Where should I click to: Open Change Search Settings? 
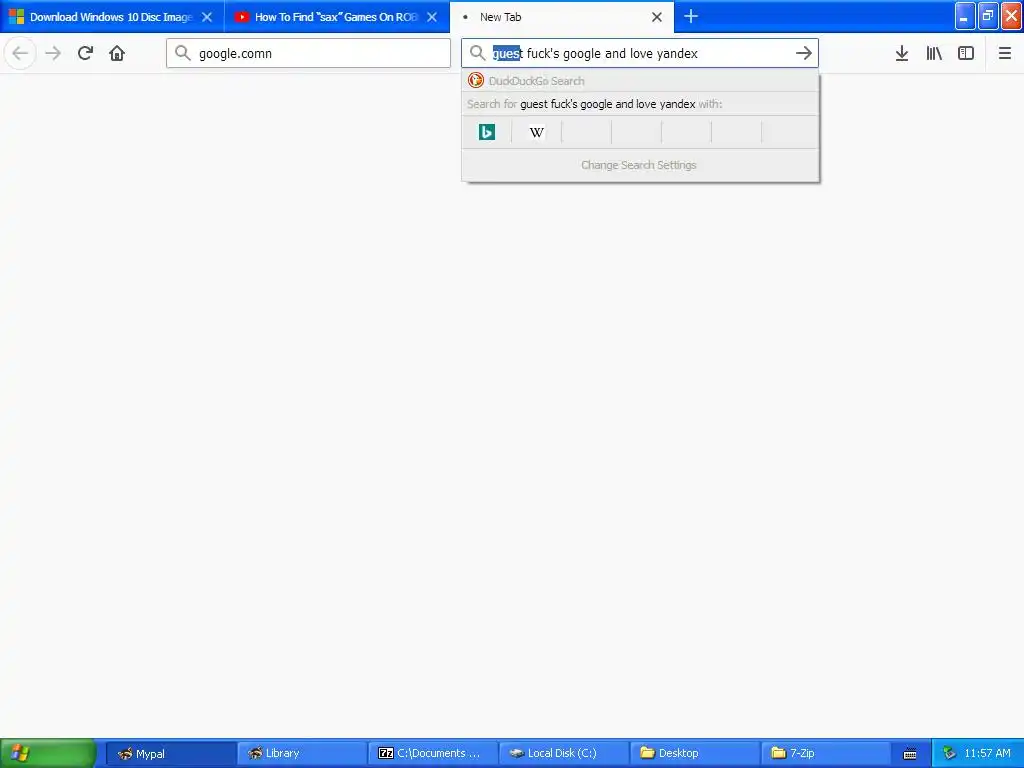pyautogui.click(x=639, y=165)
